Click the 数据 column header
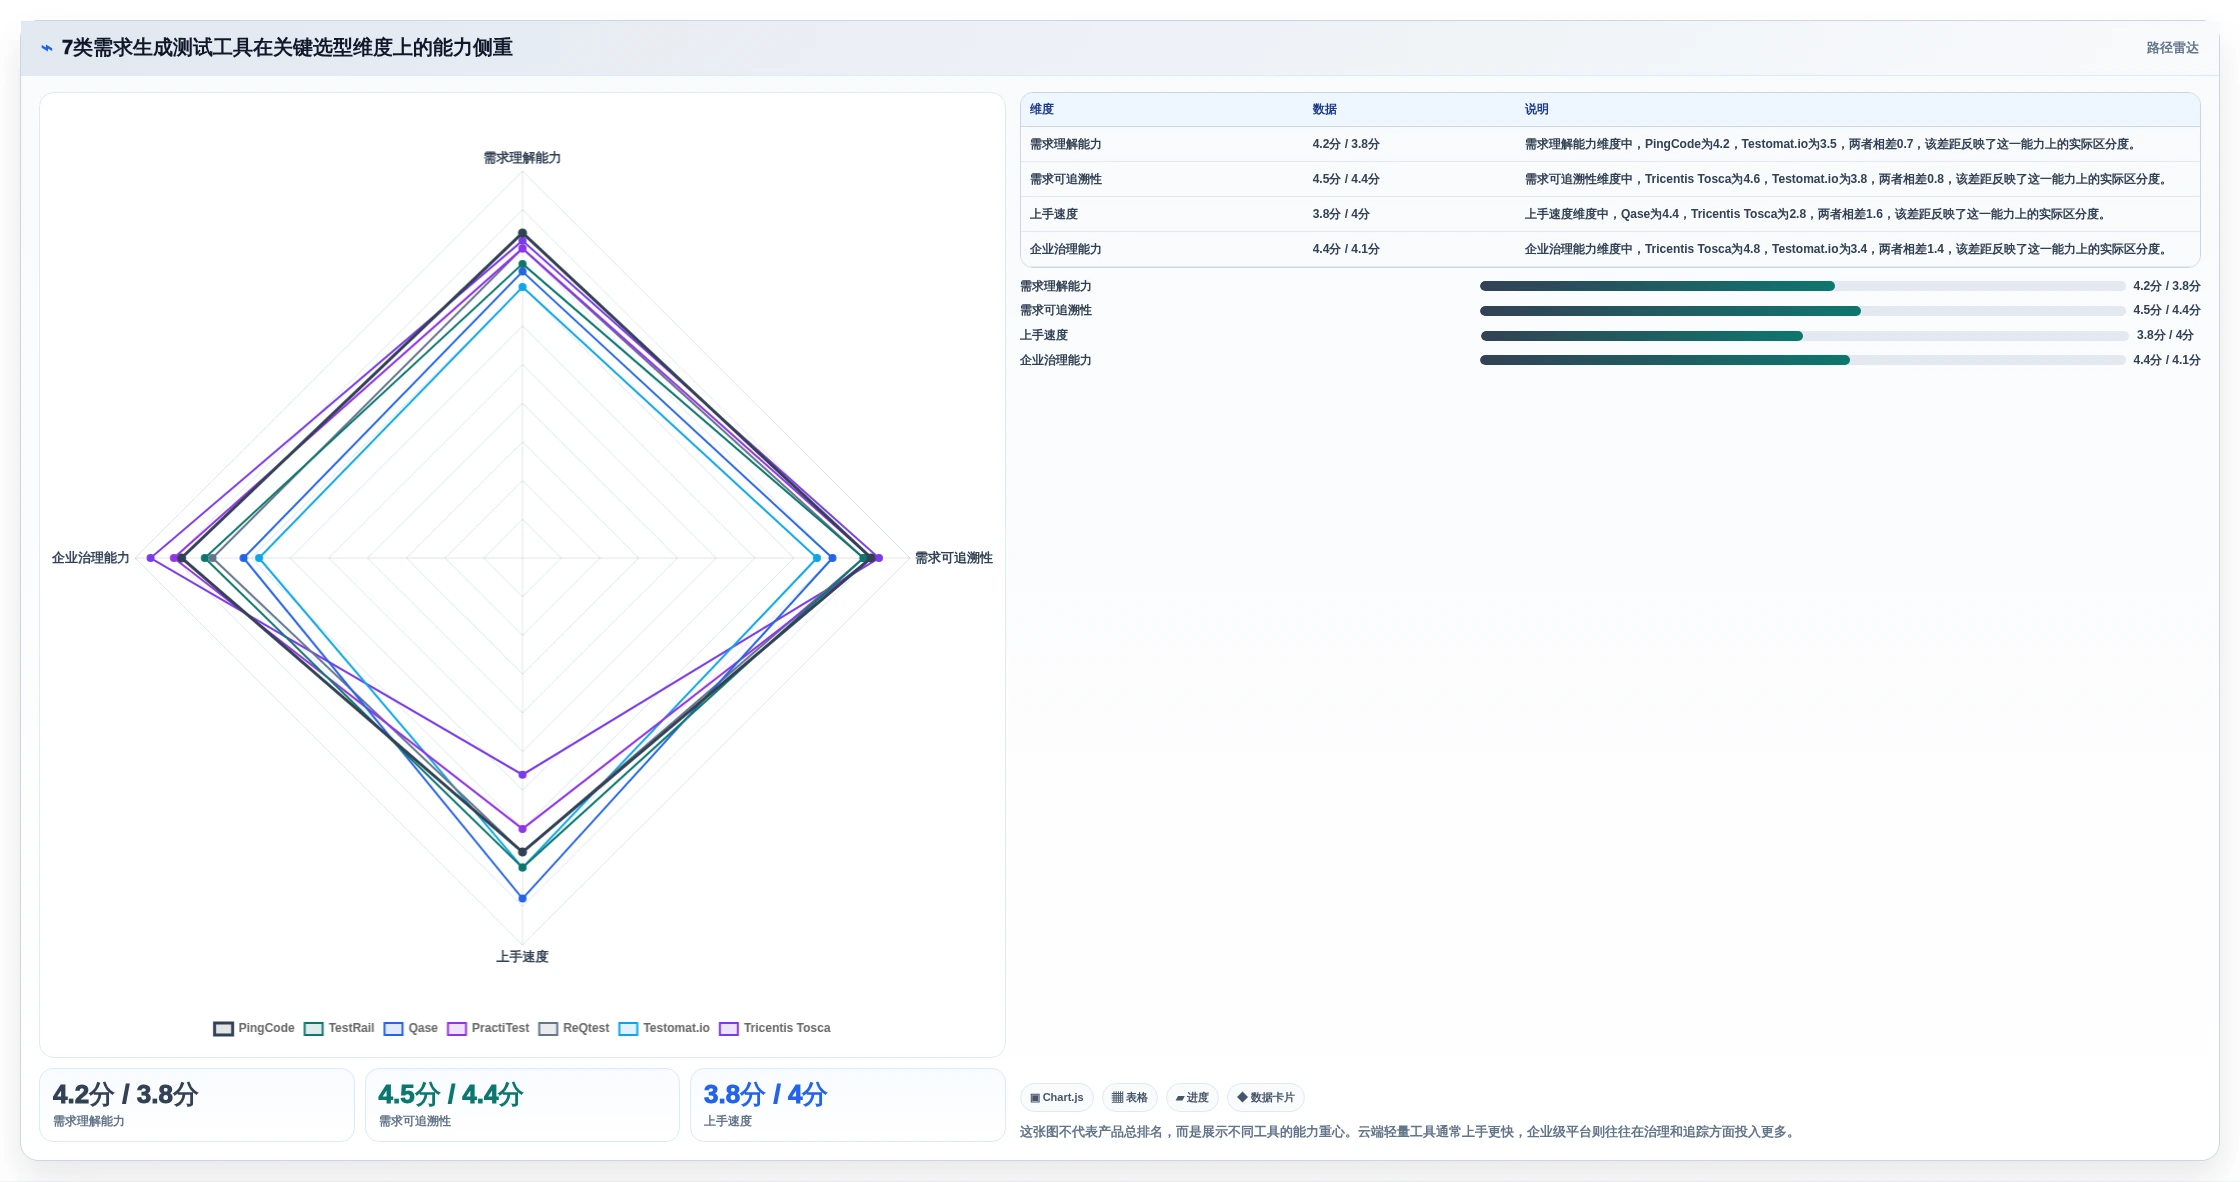 (x=1325, y=109)
